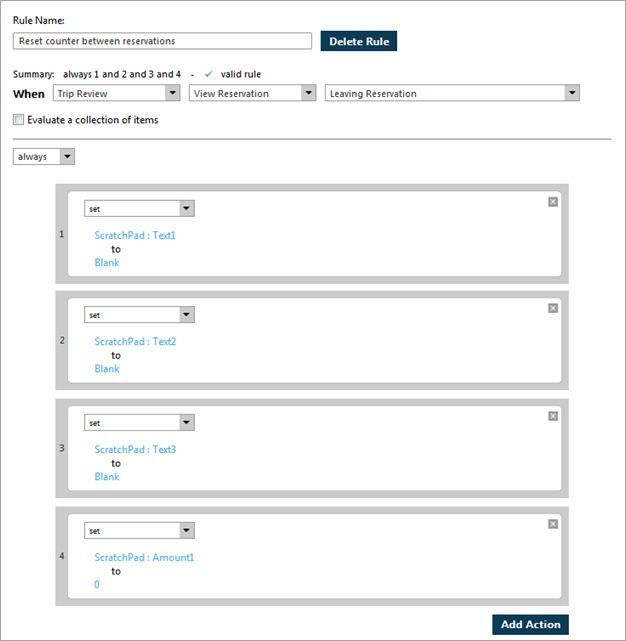The image size is (626, 641).
Task: Change the always condition dropdown
Action: click(x=44, y=157)
